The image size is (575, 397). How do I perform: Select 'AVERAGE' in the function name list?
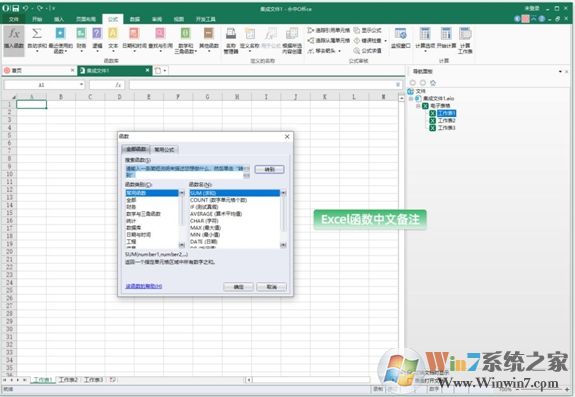216,214
